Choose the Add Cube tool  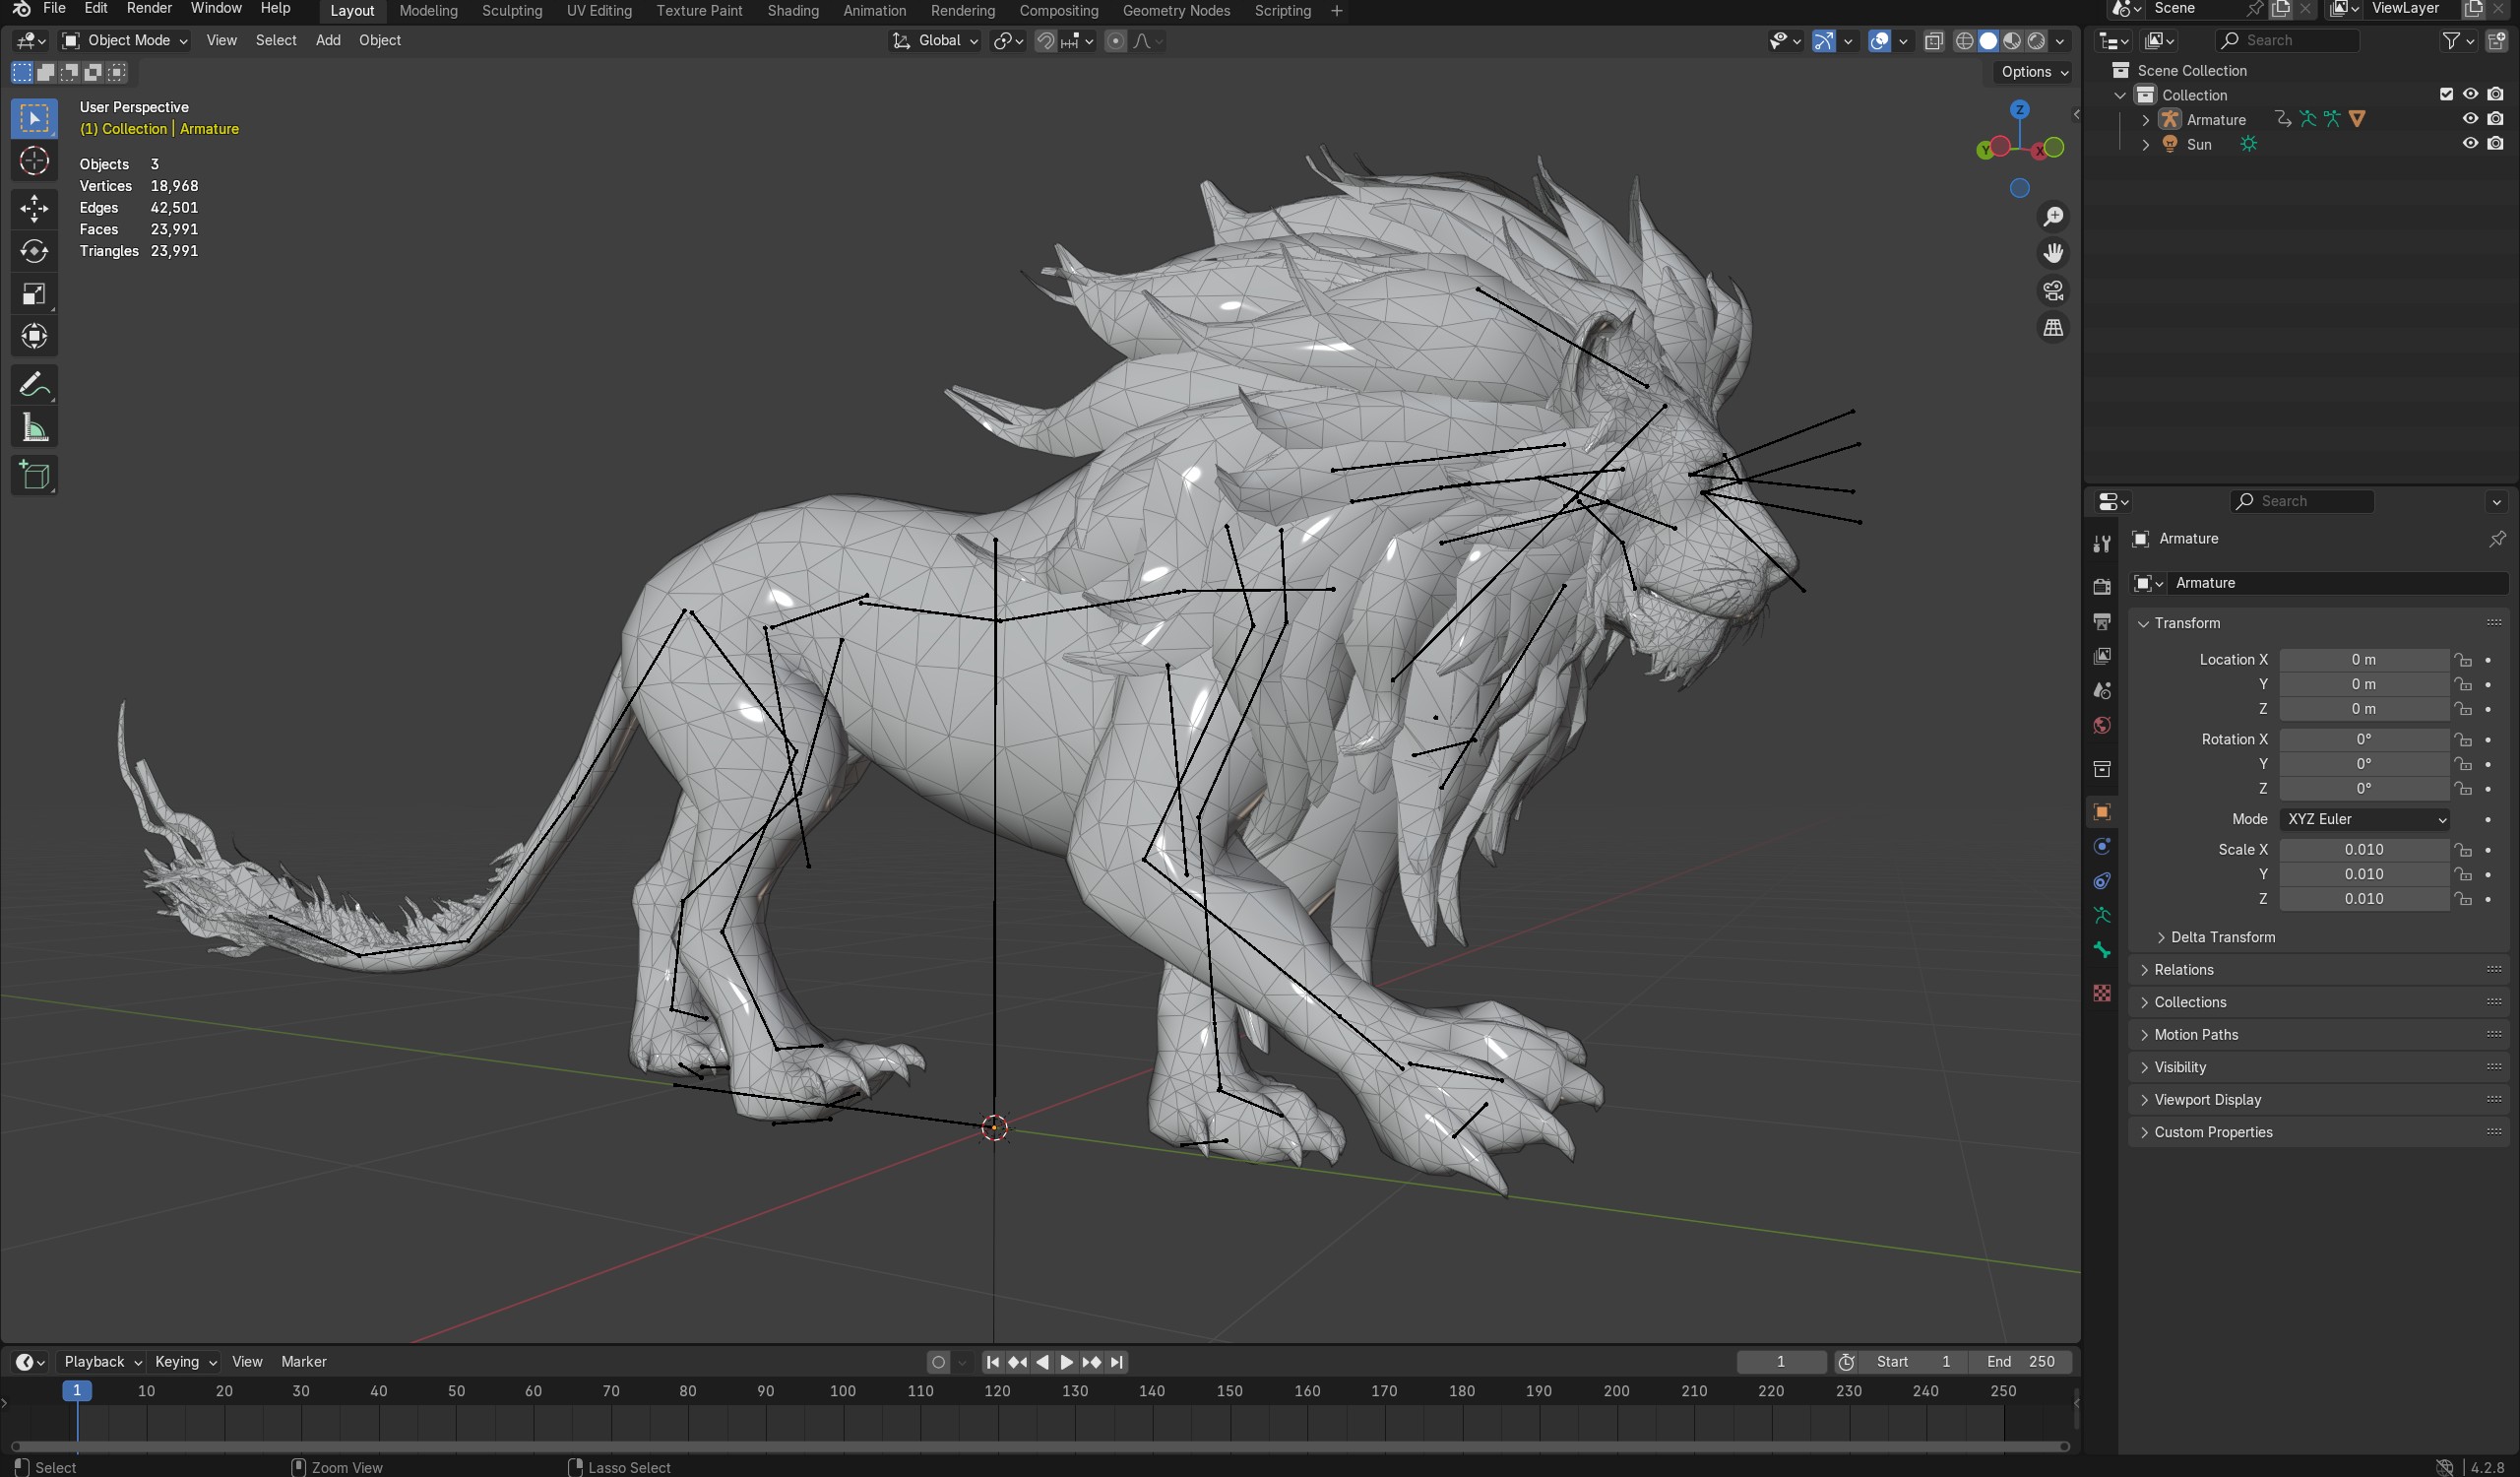34,475
